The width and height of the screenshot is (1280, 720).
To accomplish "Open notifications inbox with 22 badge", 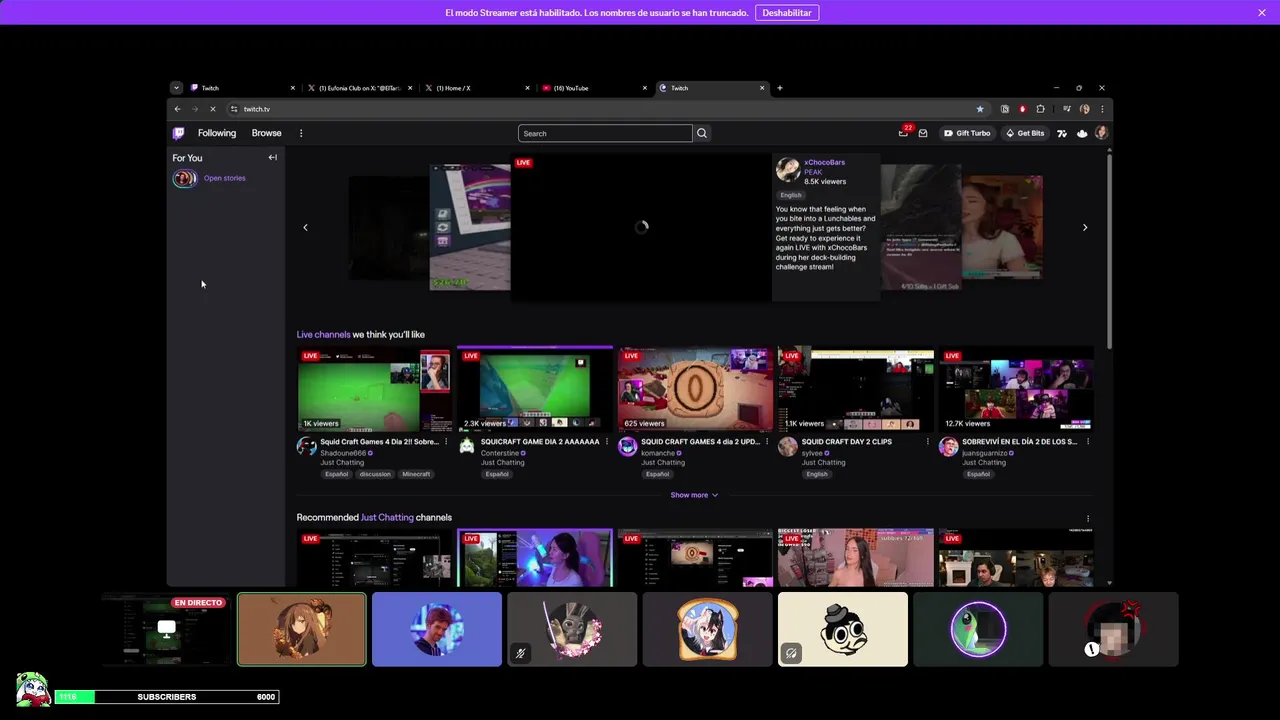I will (904, 133).
